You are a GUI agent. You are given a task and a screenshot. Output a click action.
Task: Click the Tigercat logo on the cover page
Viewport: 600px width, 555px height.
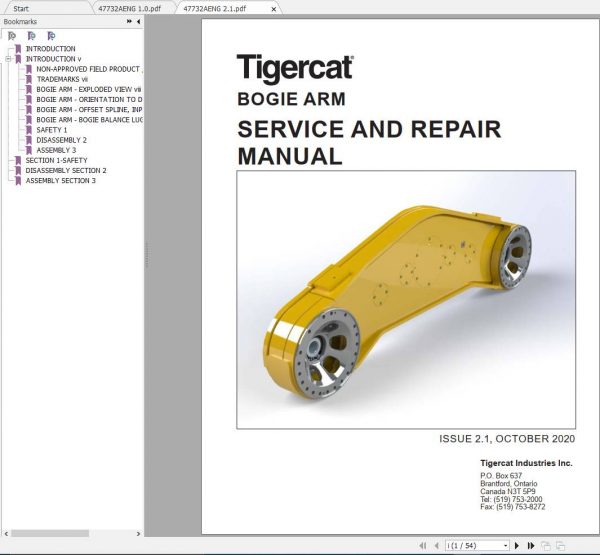click(295, 69)
